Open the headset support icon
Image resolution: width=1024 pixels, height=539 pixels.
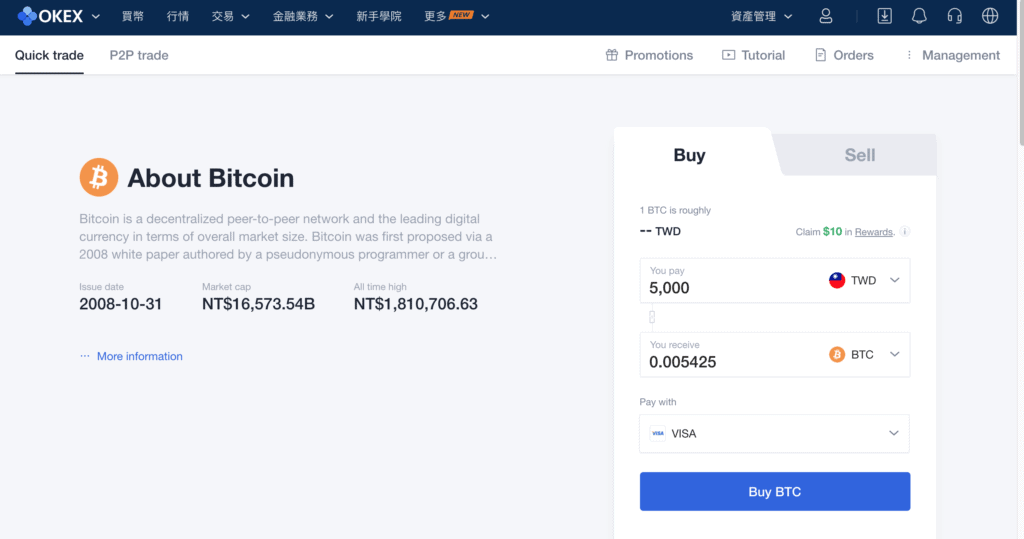coord(954,16)
